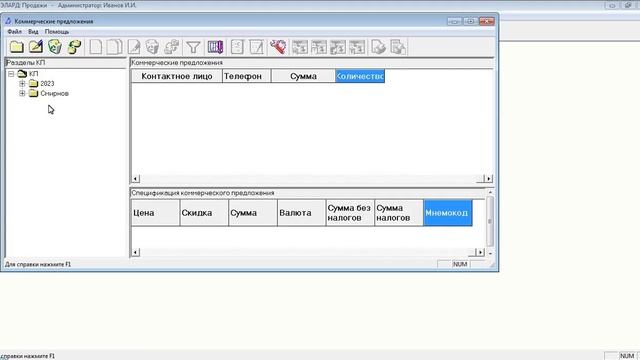Open the Помощь menu

tap(57, 31)
